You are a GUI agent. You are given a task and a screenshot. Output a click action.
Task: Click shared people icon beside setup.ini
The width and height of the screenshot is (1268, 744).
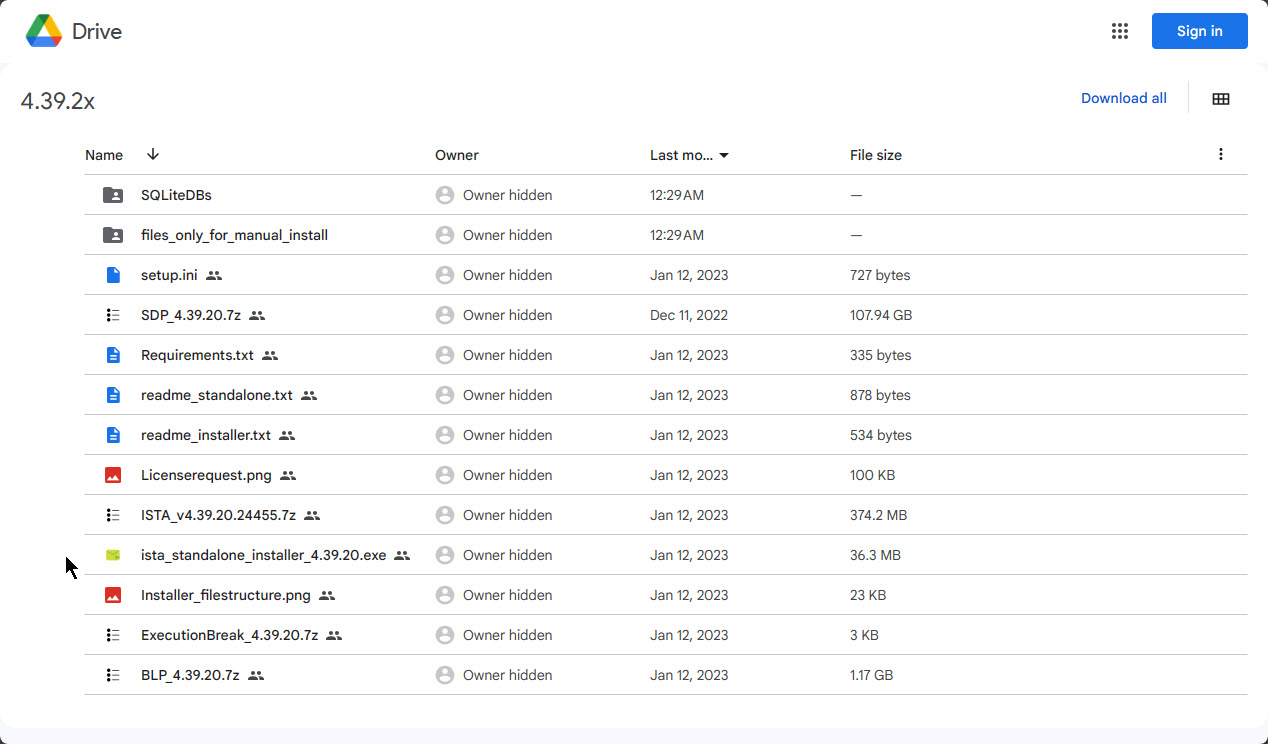coord(214,275)
